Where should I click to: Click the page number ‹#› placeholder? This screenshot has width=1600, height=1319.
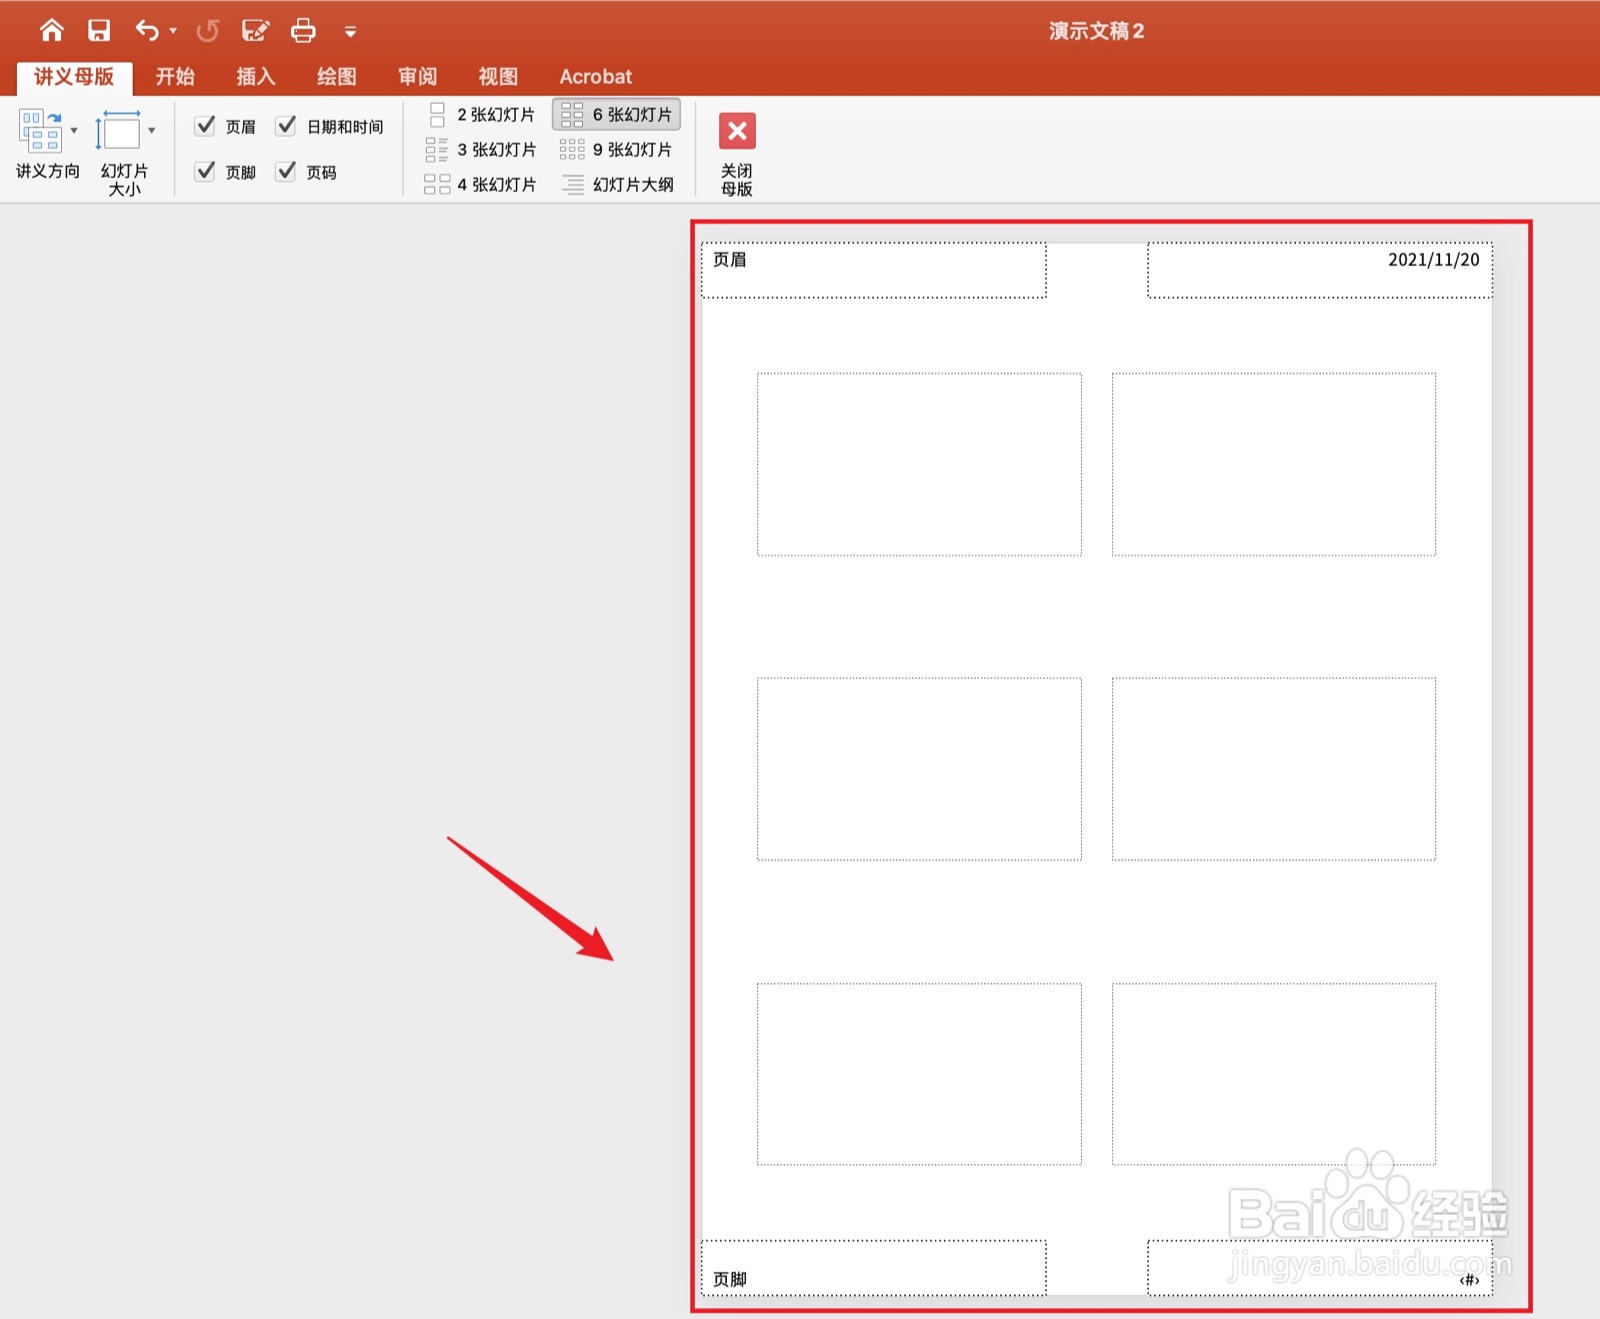coord(1320,1268)
